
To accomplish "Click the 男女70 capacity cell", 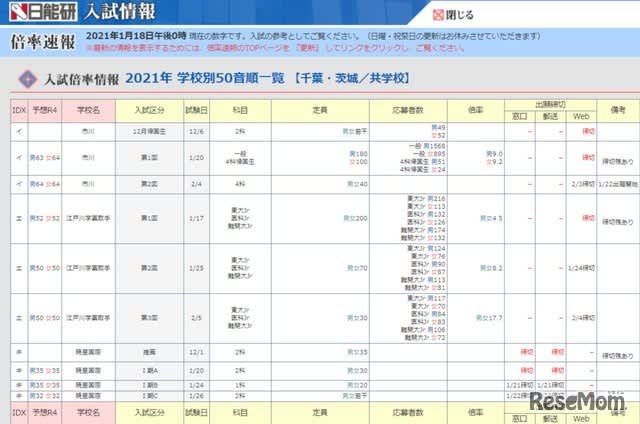I will point(320,269).
